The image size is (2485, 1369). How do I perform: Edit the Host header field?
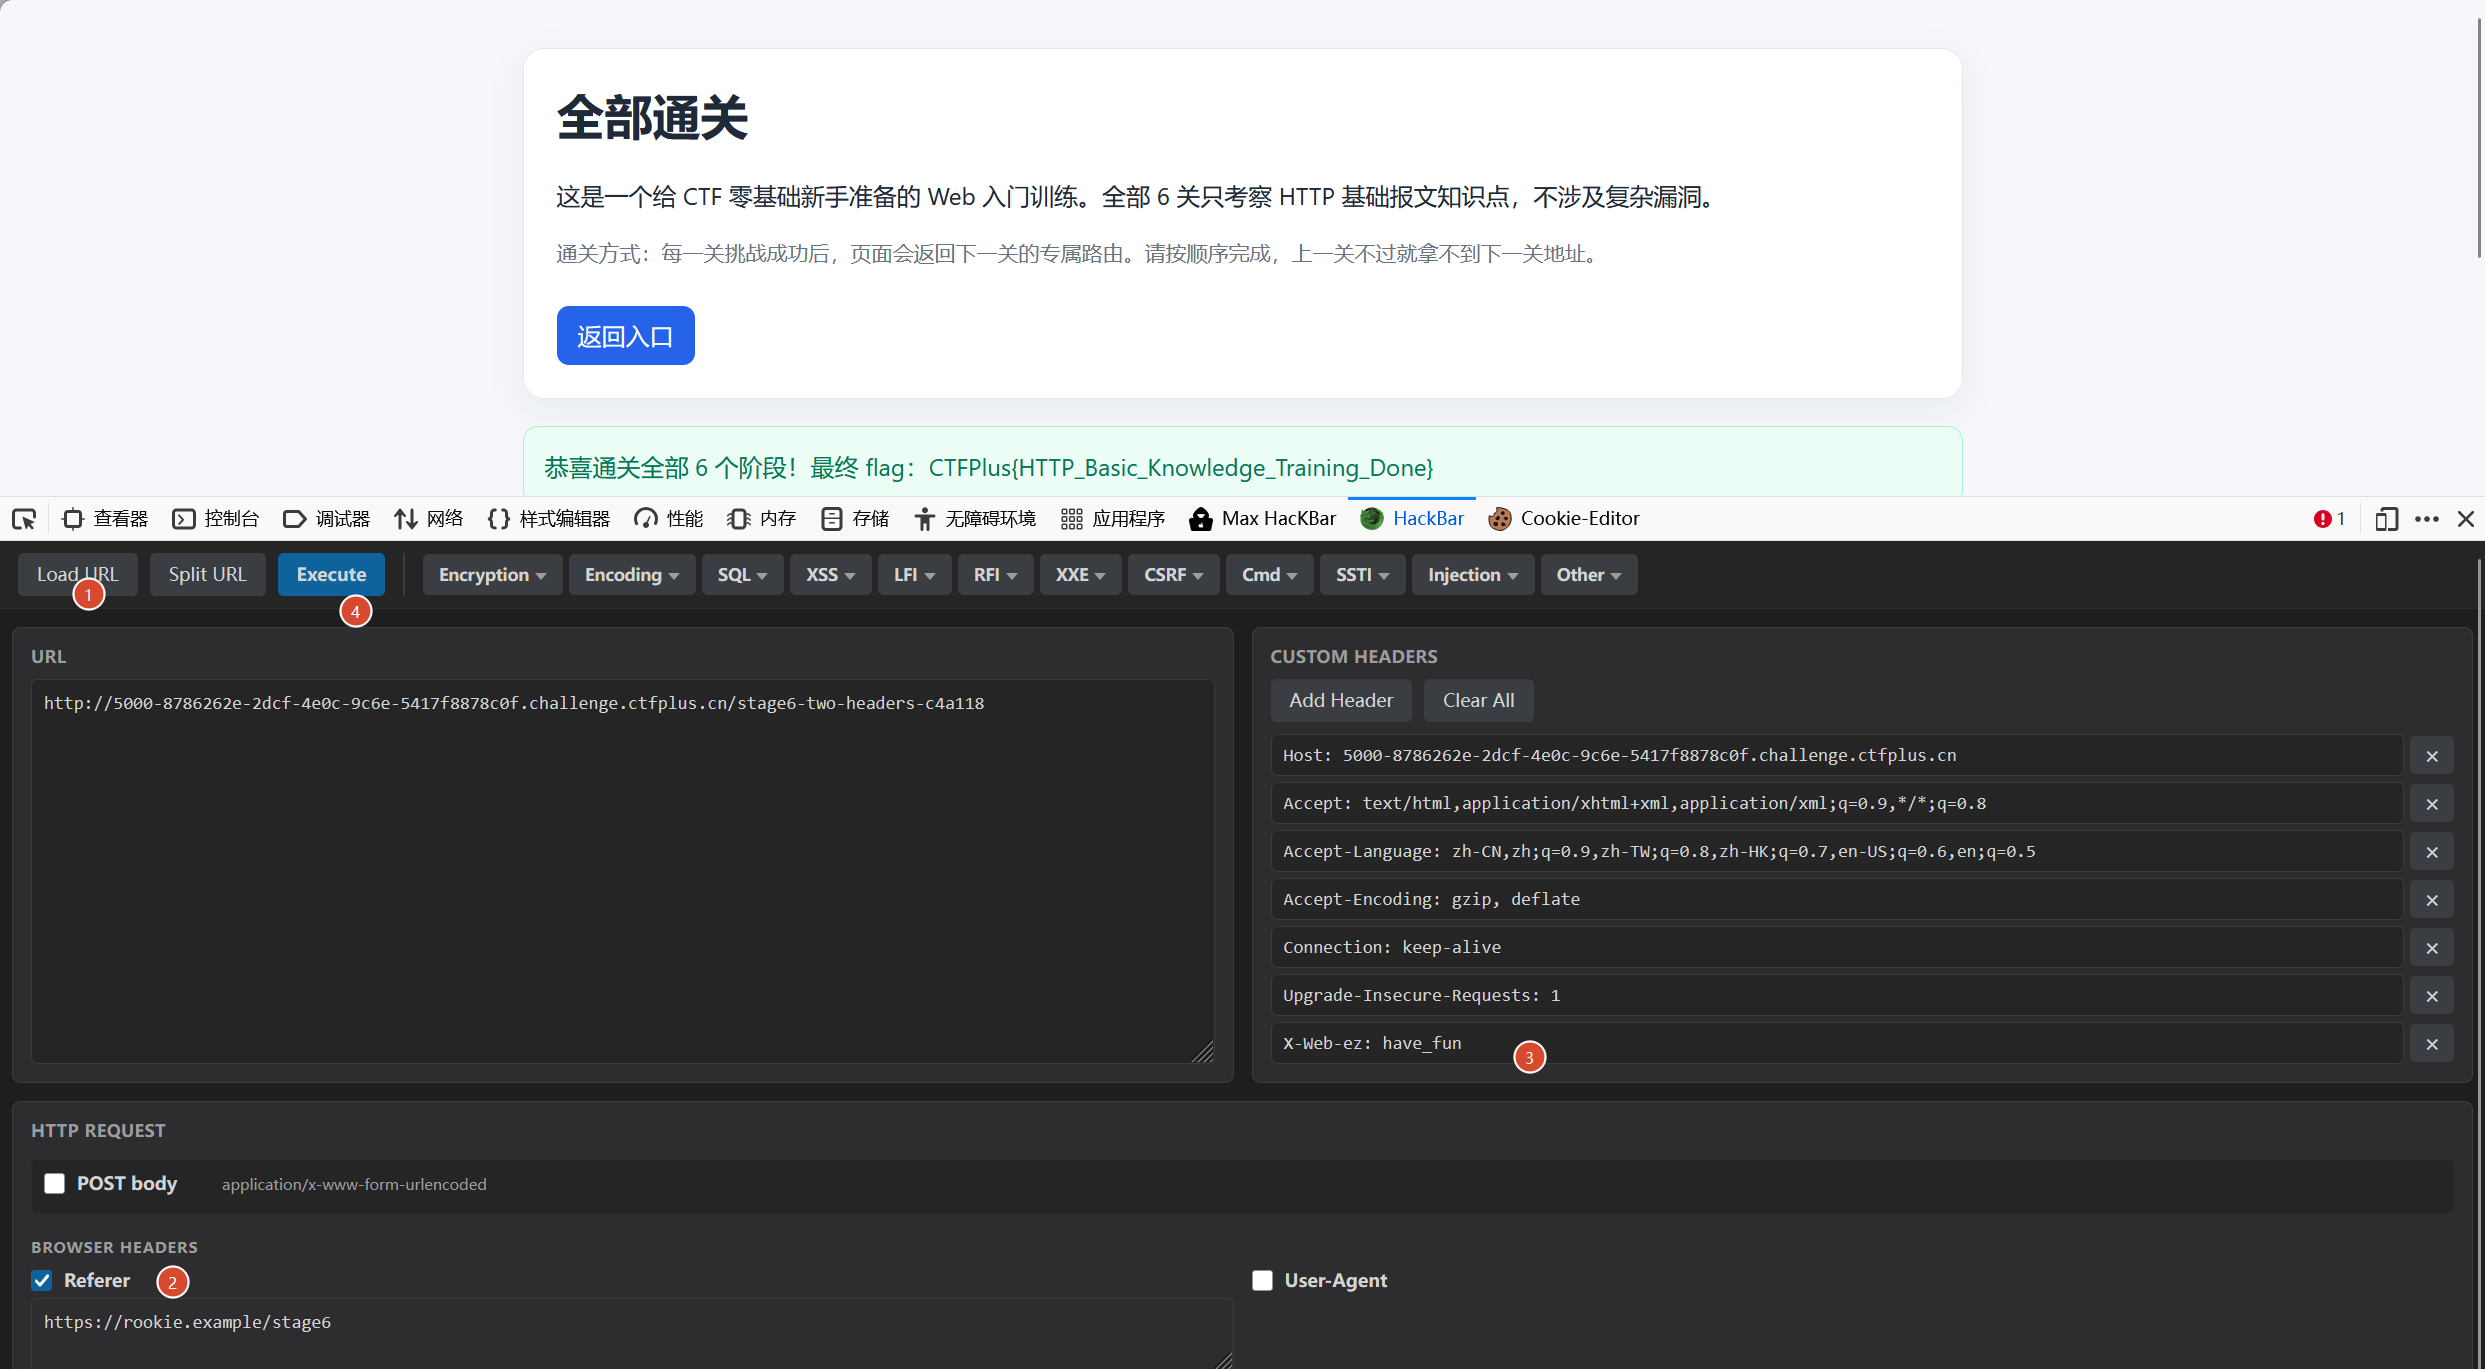click(x=1836, y=755)
